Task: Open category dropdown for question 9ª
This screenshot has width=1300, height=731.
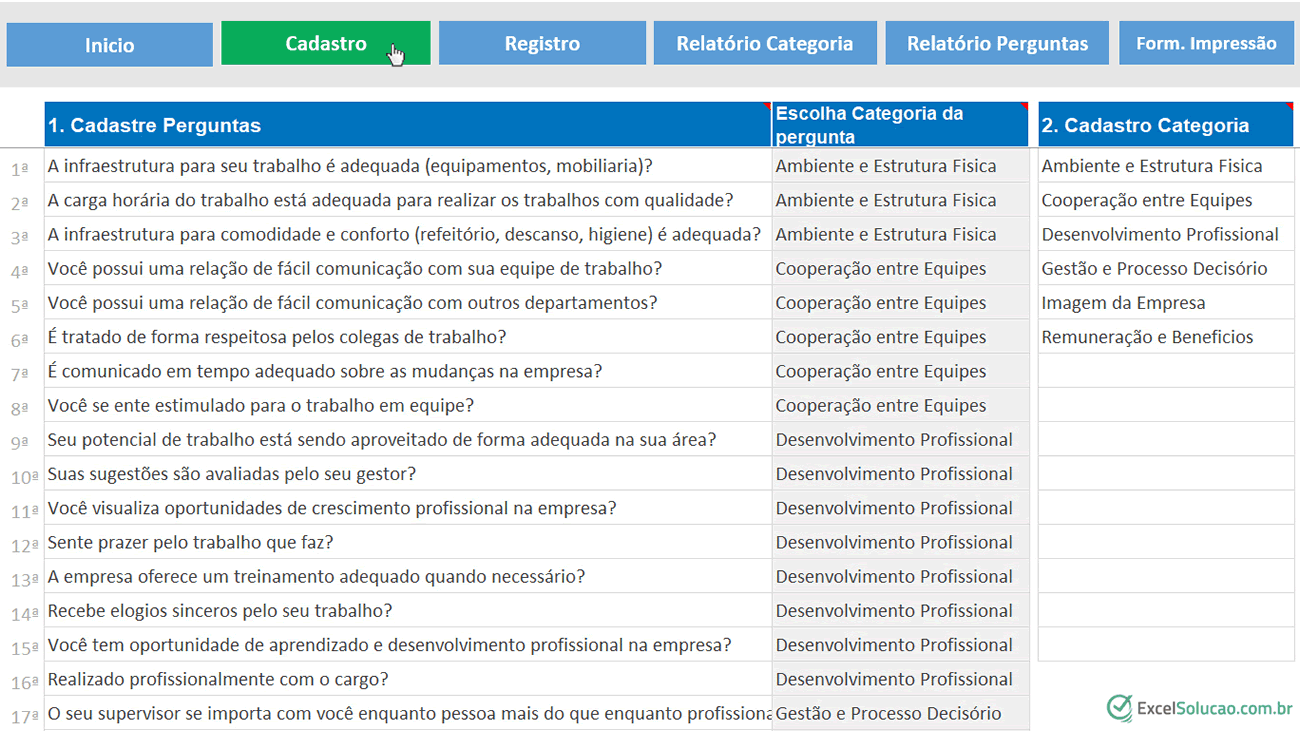Action: [900, 439]
